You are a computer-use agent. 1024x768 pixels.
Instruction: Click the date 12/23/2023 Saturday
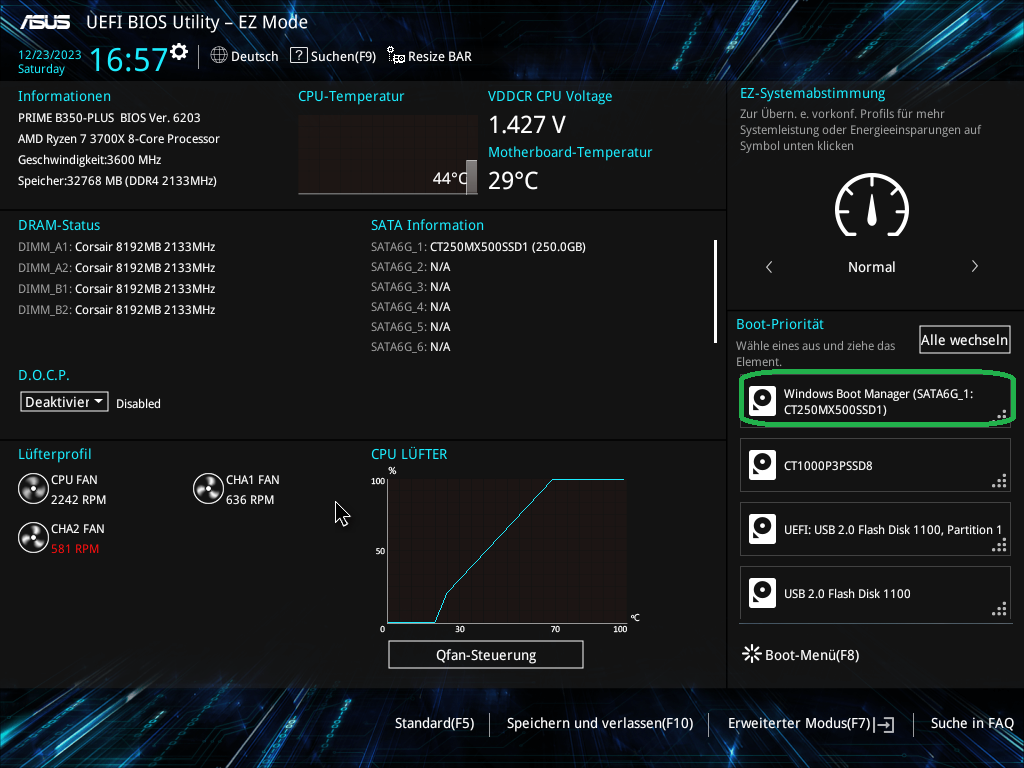click(50, 61)
